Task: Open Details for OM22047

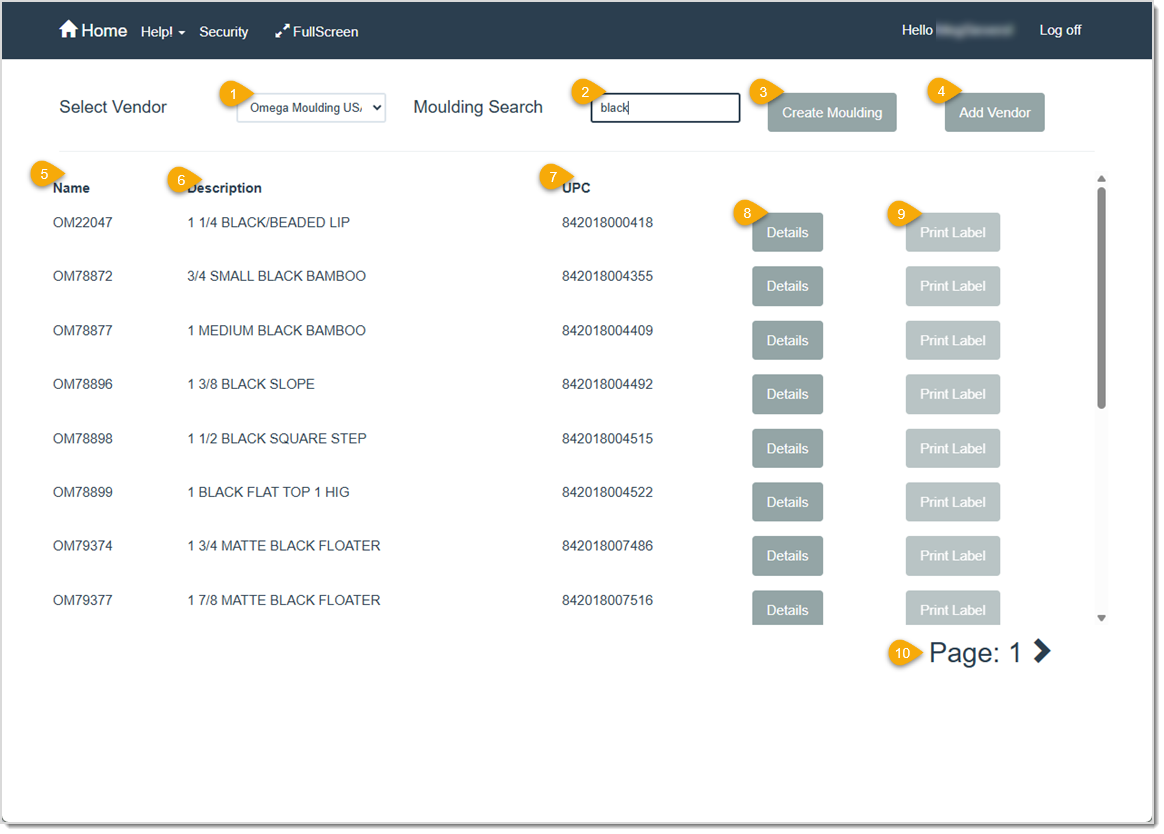Action: [x=787, y=232]
